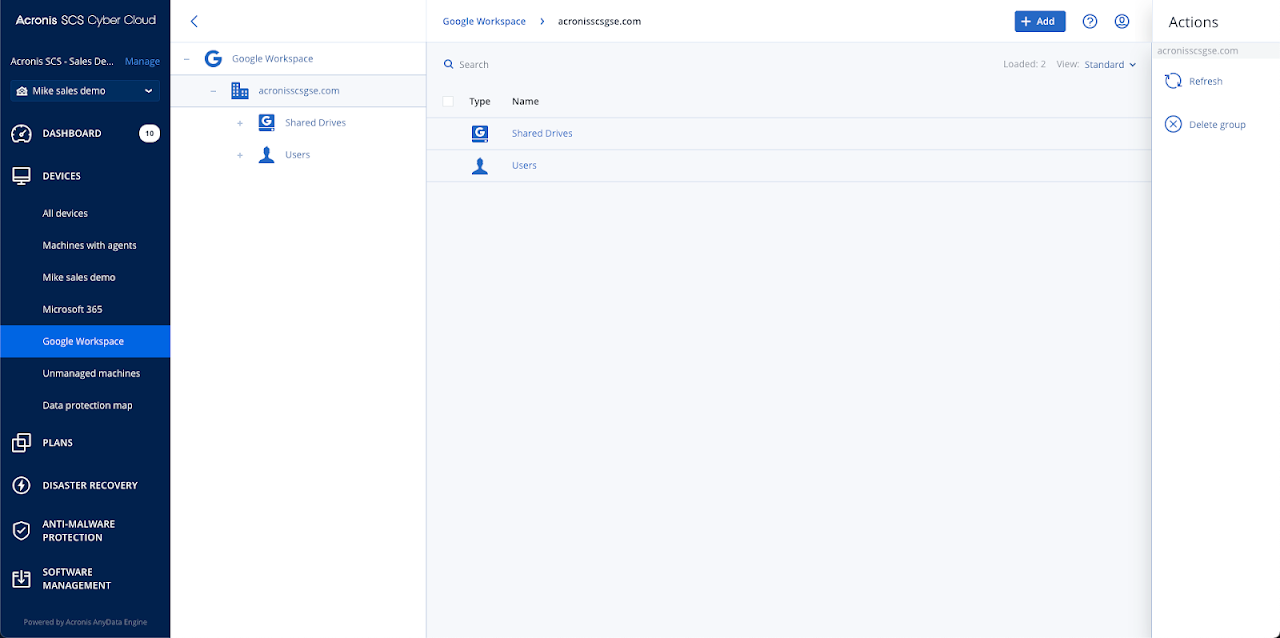Expand the Users tree node

pyautogui.click(x=240, y=155)
